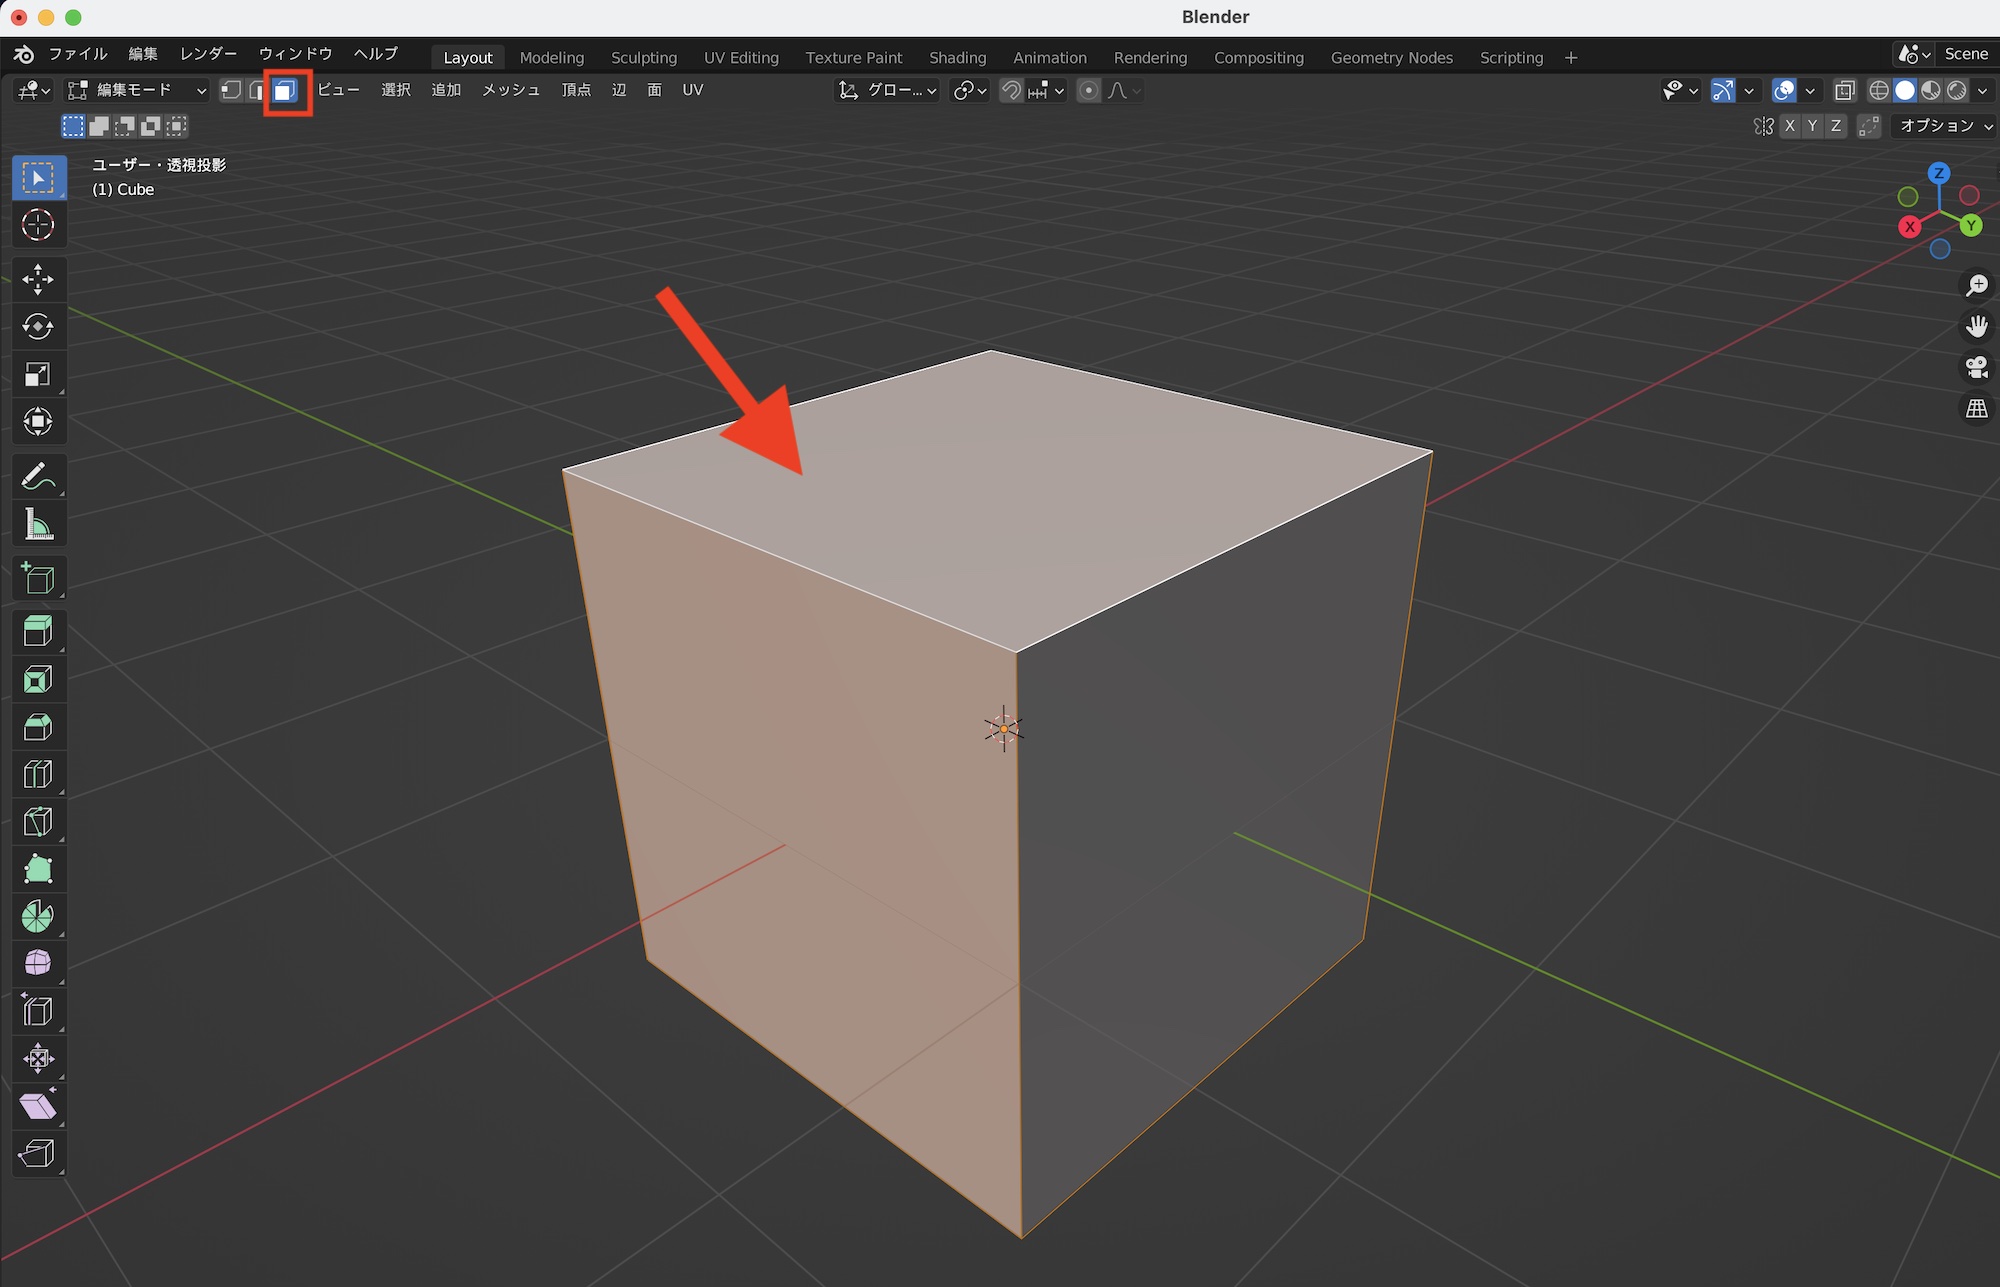Toggle proportional editing button
Image resolution: width=2000 pixels, height=1287 pixels.
point(1089,91)
